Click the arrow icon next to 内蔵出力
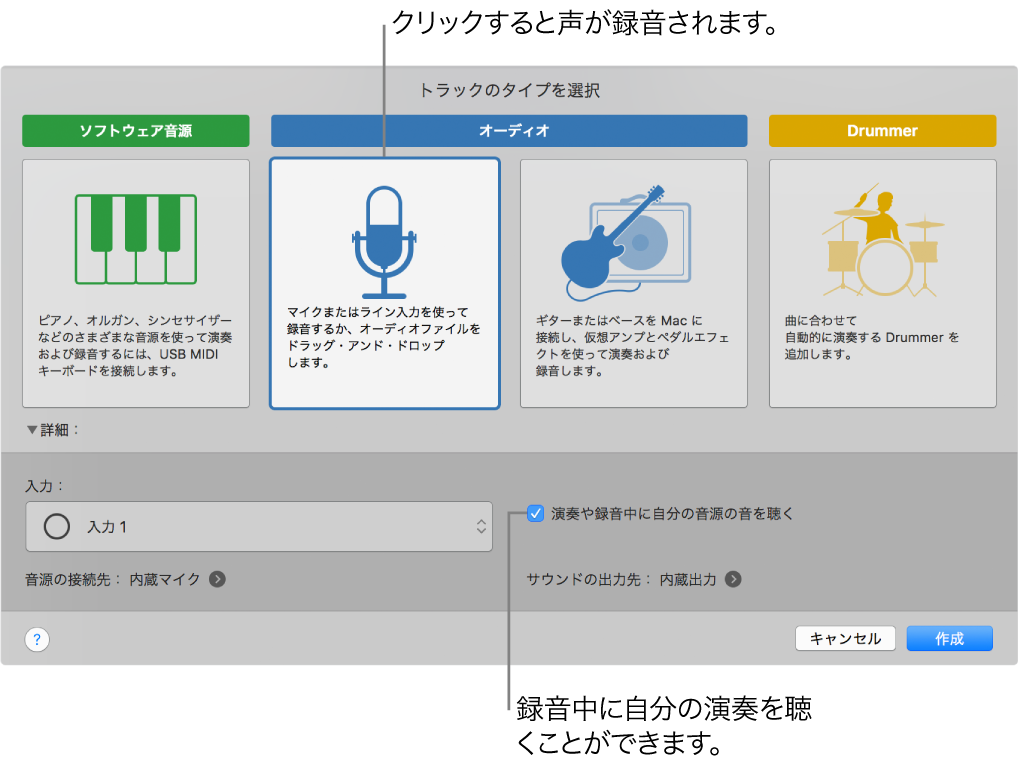Screen dimensions: 1021x766 point(733,578)
